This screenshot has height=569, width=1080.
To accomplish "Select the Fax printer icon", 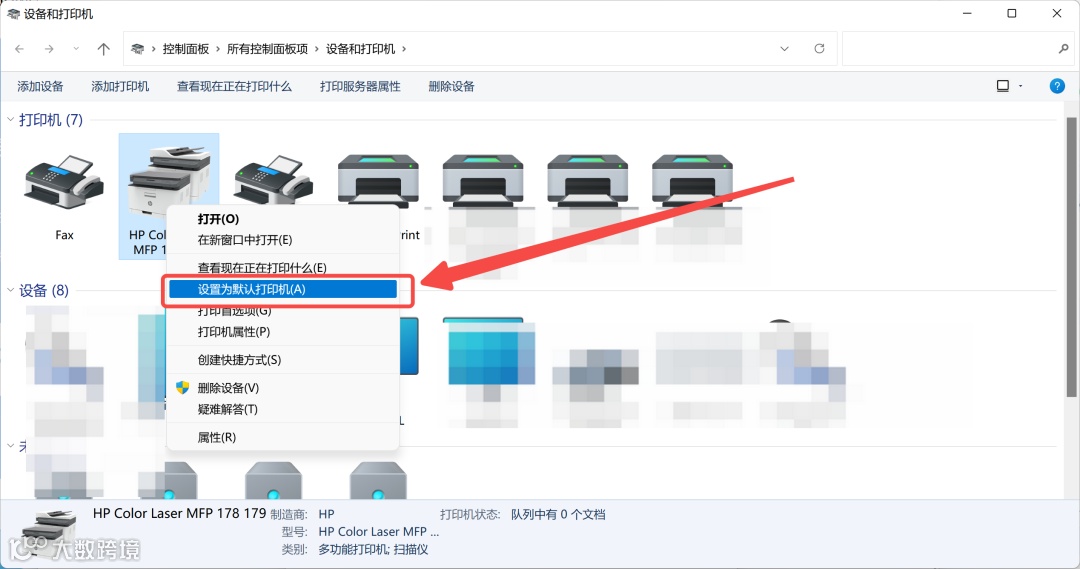I will coord(64,182).
